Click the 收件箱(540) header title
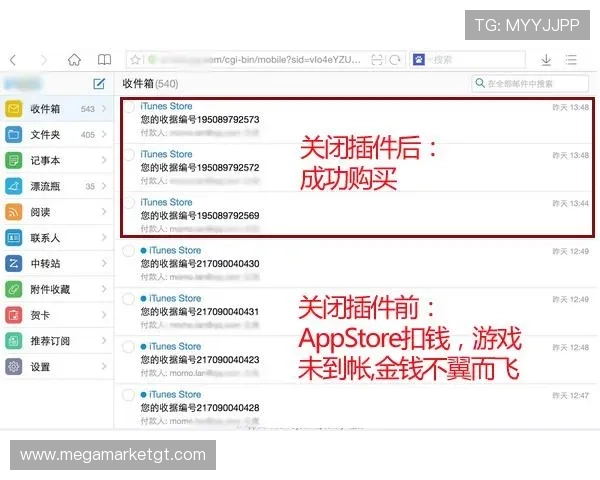Screen dimensions: 600x480 (150, 83)
